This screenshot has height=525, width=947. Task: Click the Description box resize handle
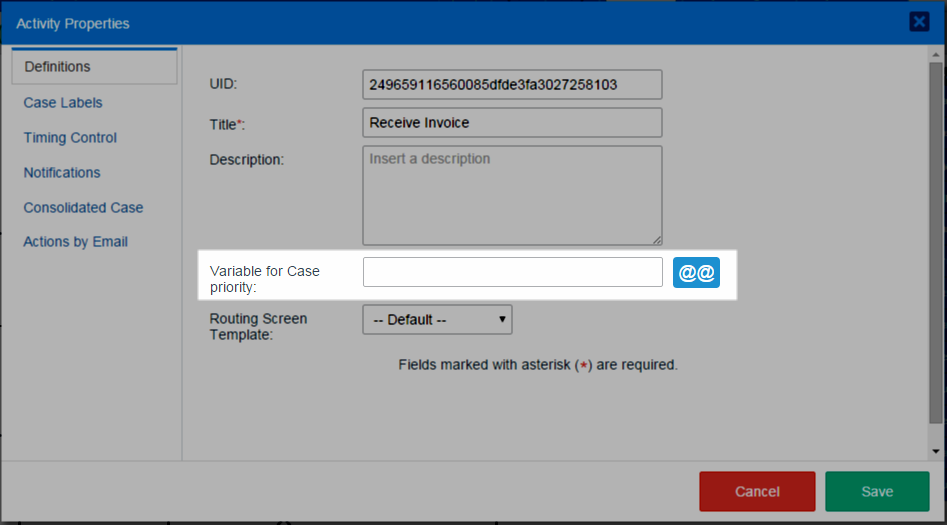(x=656, y=239)
